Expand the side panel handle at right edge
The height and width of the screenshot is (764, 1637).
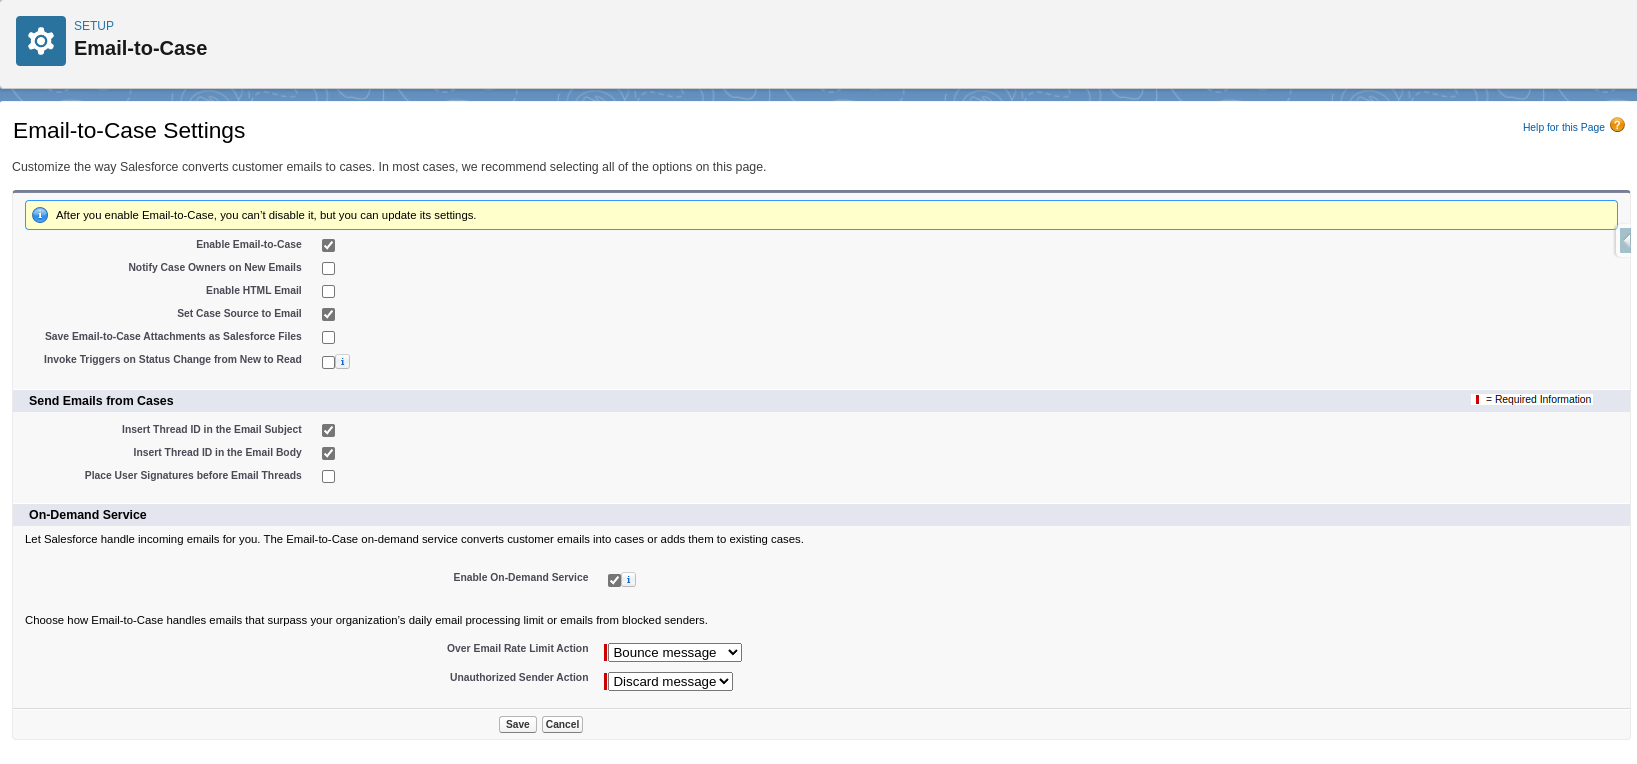pyautogui.click(x=1626, y=241)
